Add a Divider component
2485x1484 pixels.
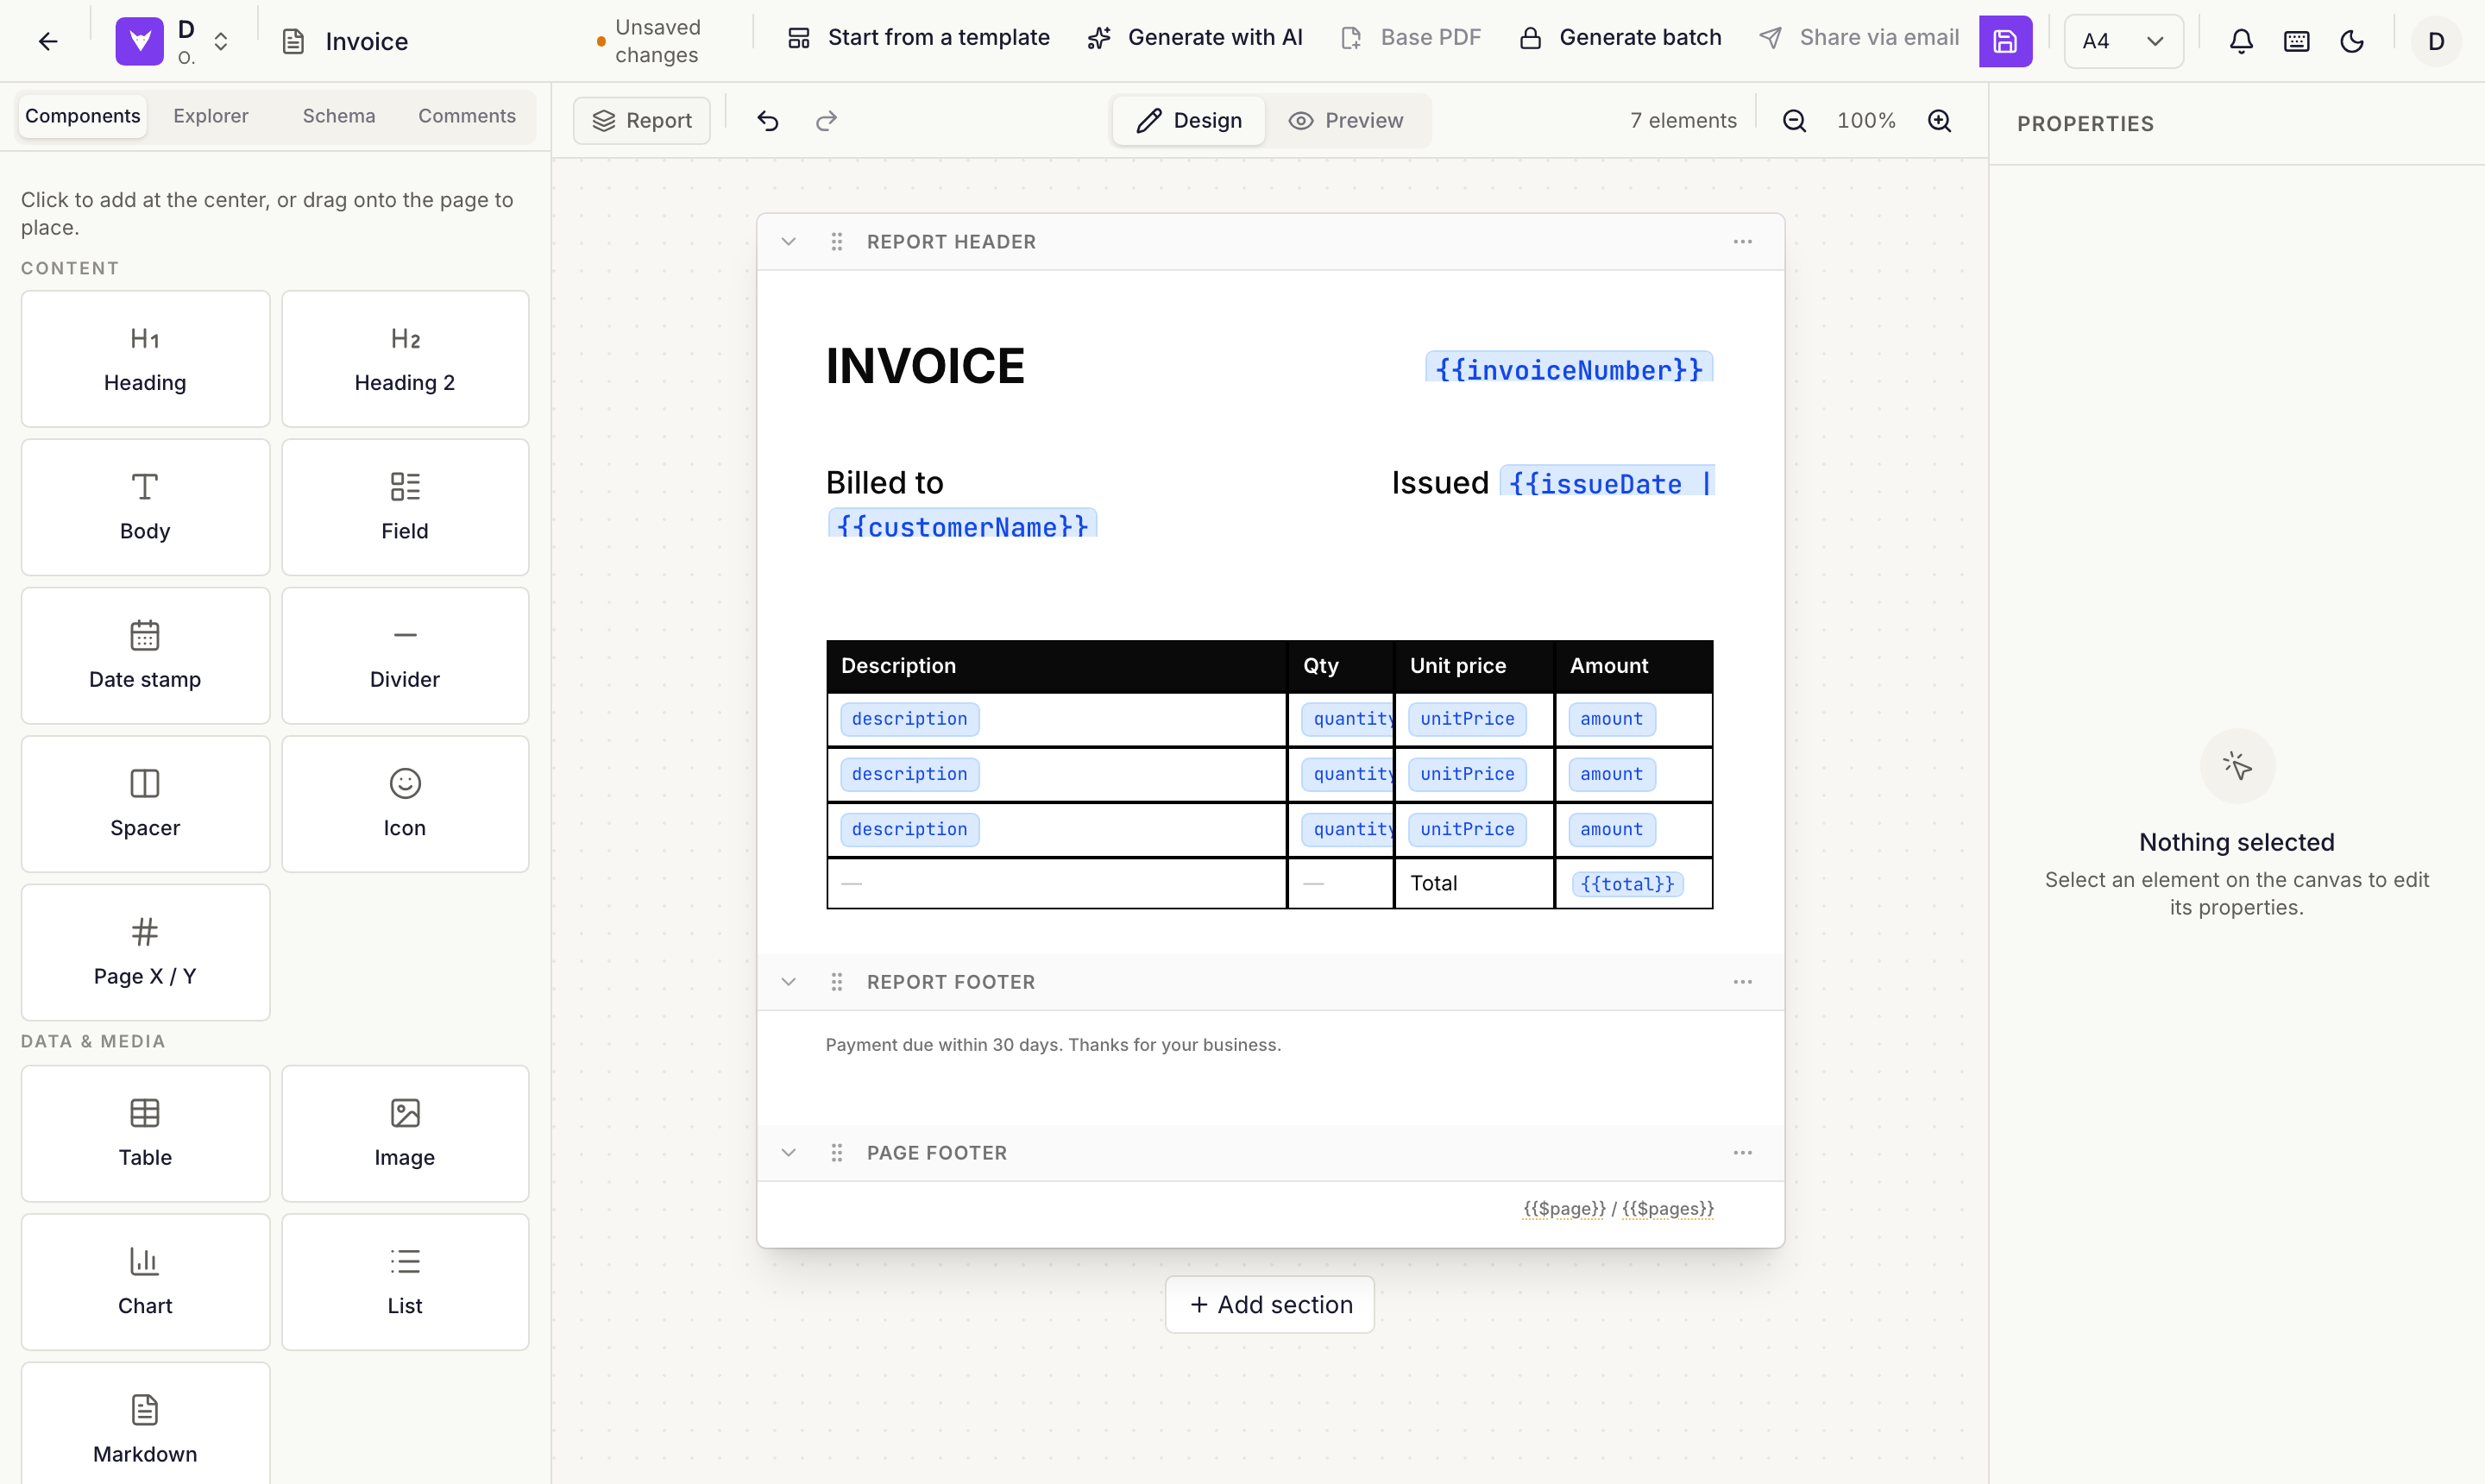[405, 656]
